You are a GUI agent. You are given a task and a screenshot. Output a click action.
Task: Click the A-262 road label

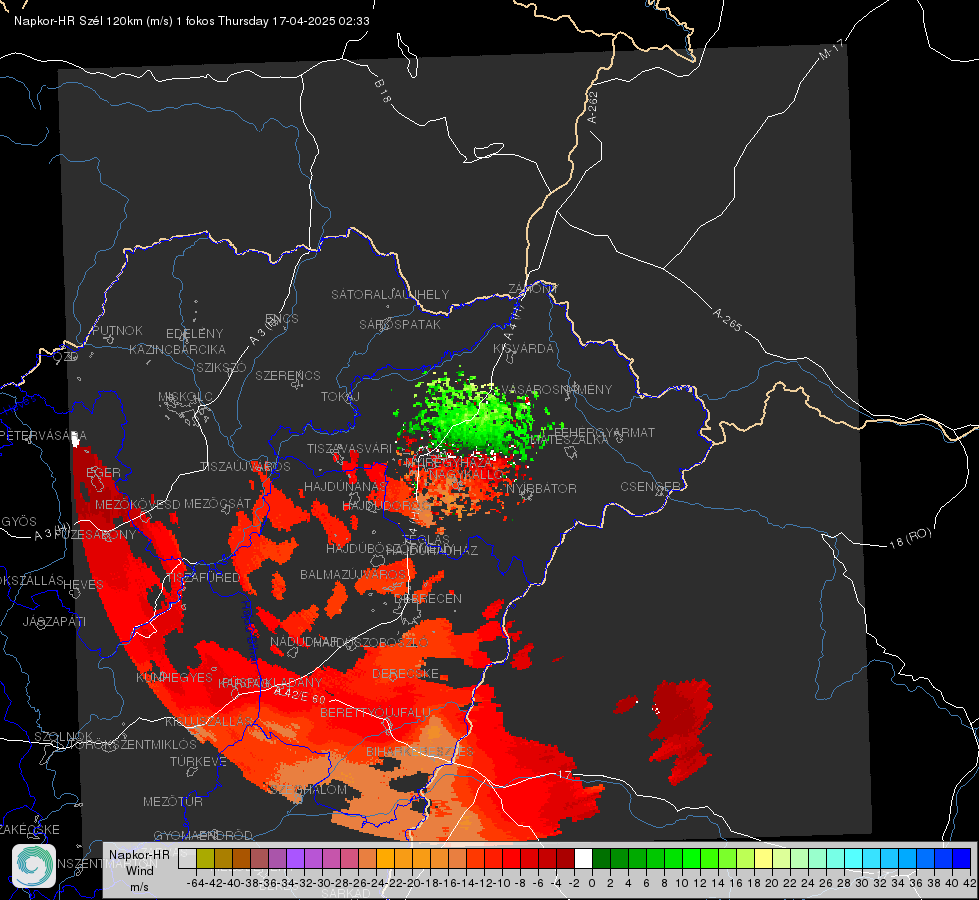tap(593, 107)
